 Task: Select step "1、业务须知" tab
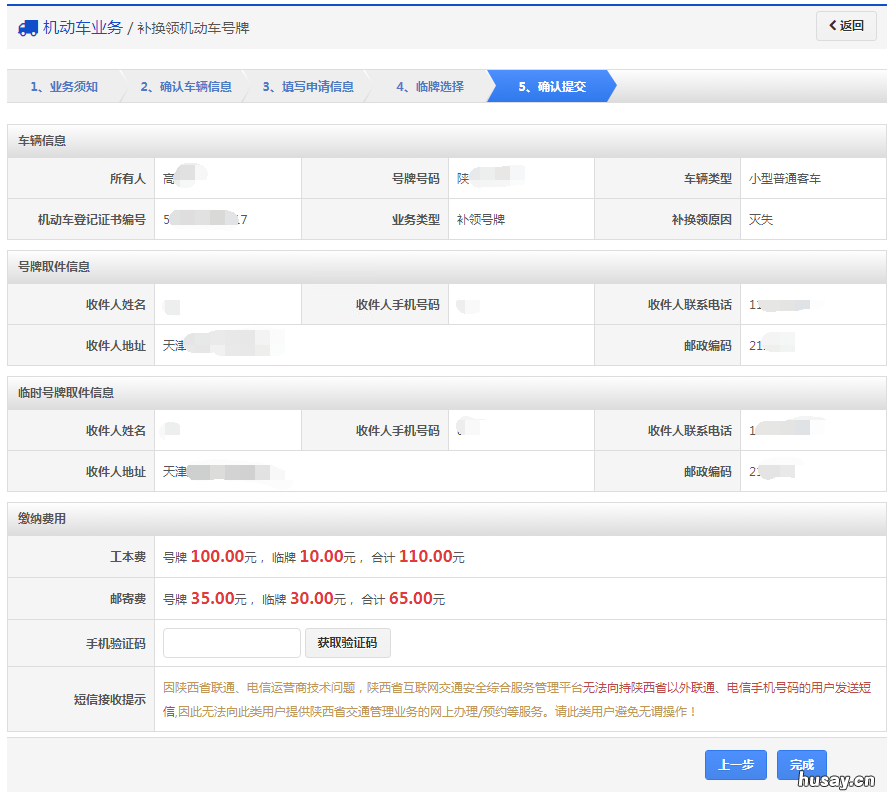pos(66,87)
